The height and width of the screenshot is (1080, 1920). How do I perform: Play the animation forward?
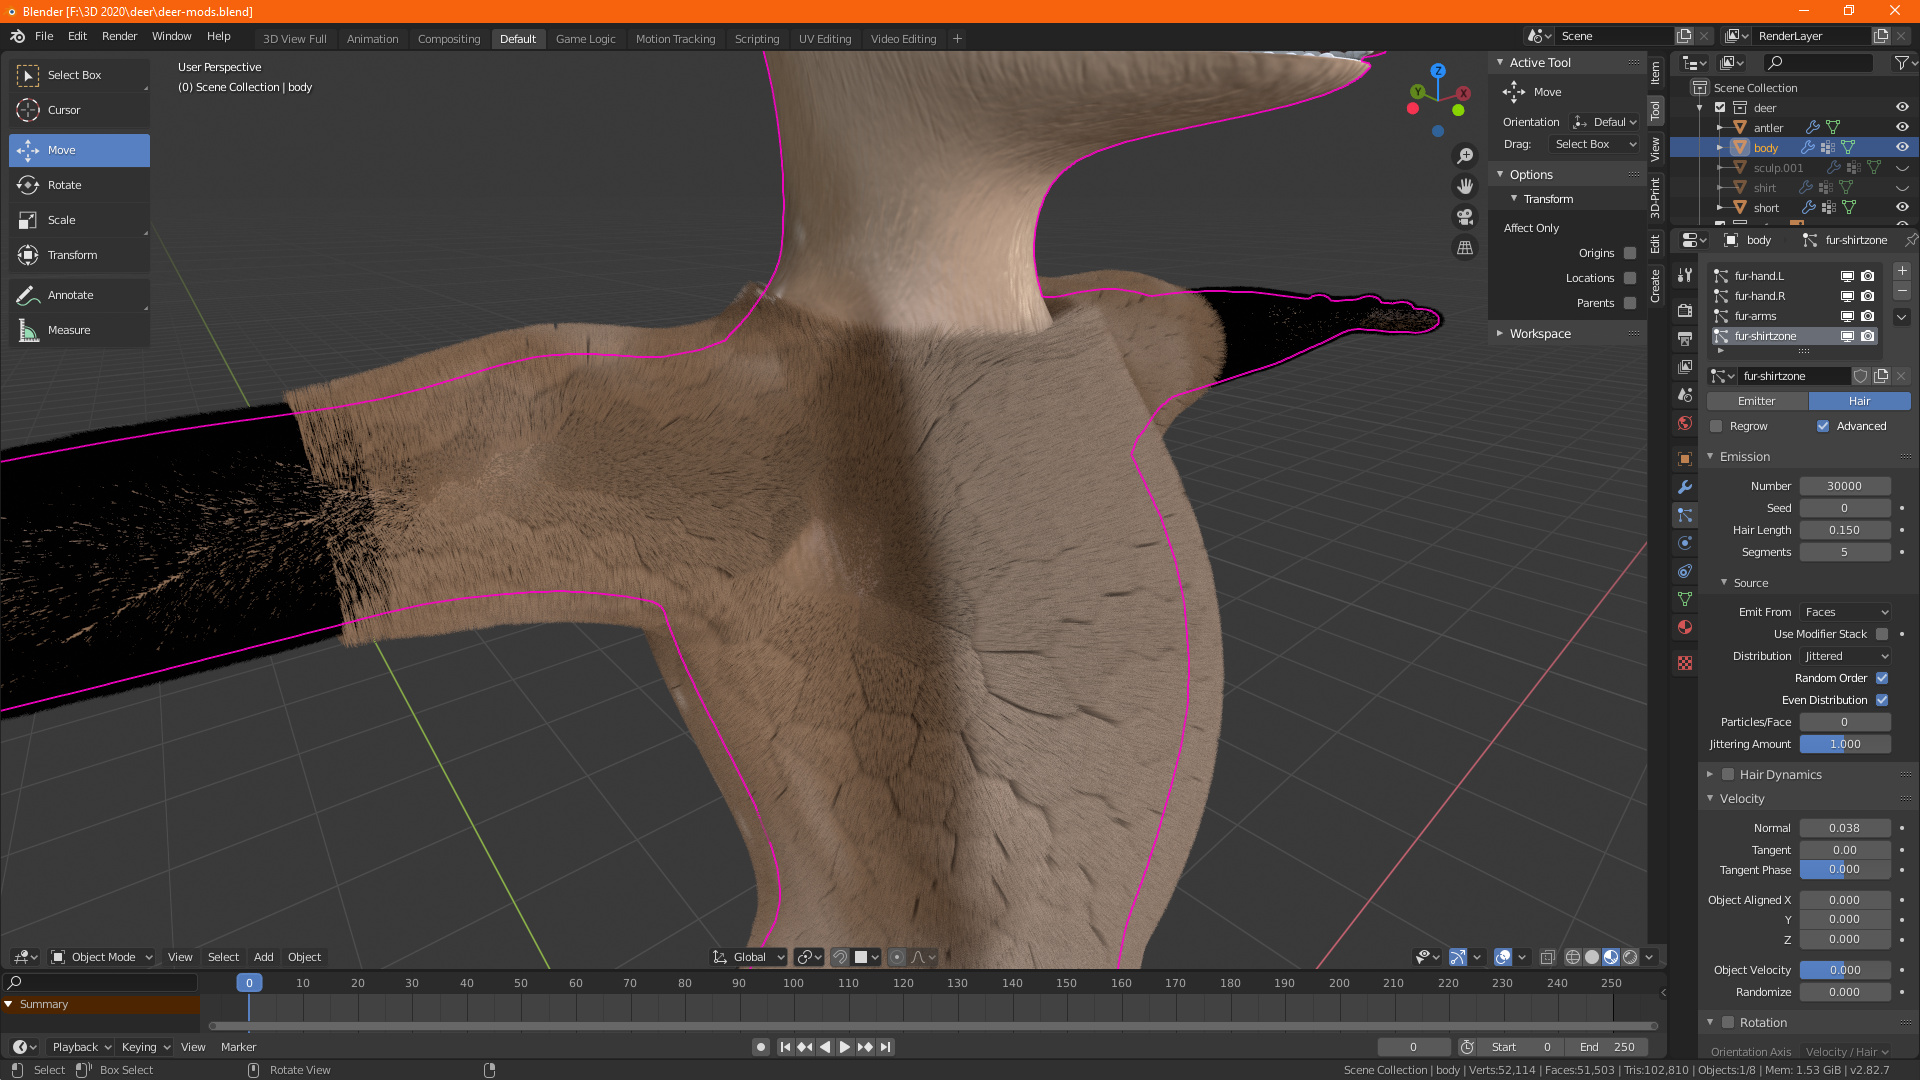point(845,1047)
